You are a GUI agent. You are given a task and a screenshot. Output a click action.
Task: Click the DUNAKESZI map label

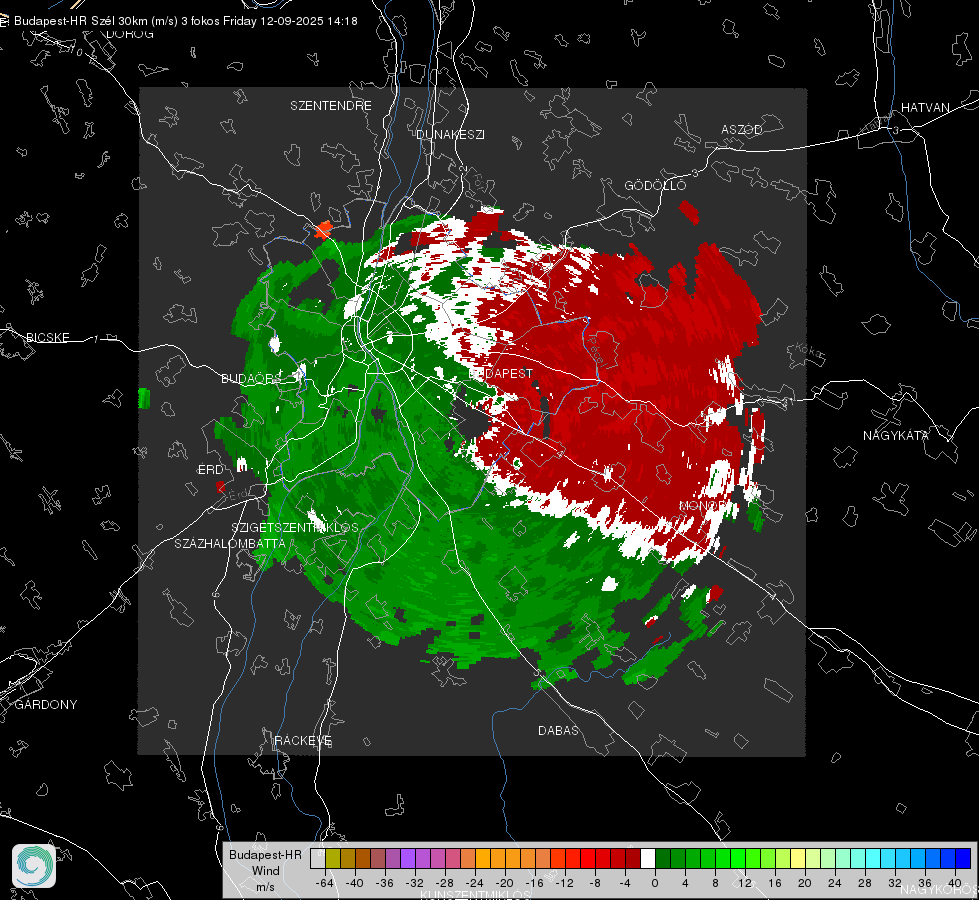tap(450, 134)
